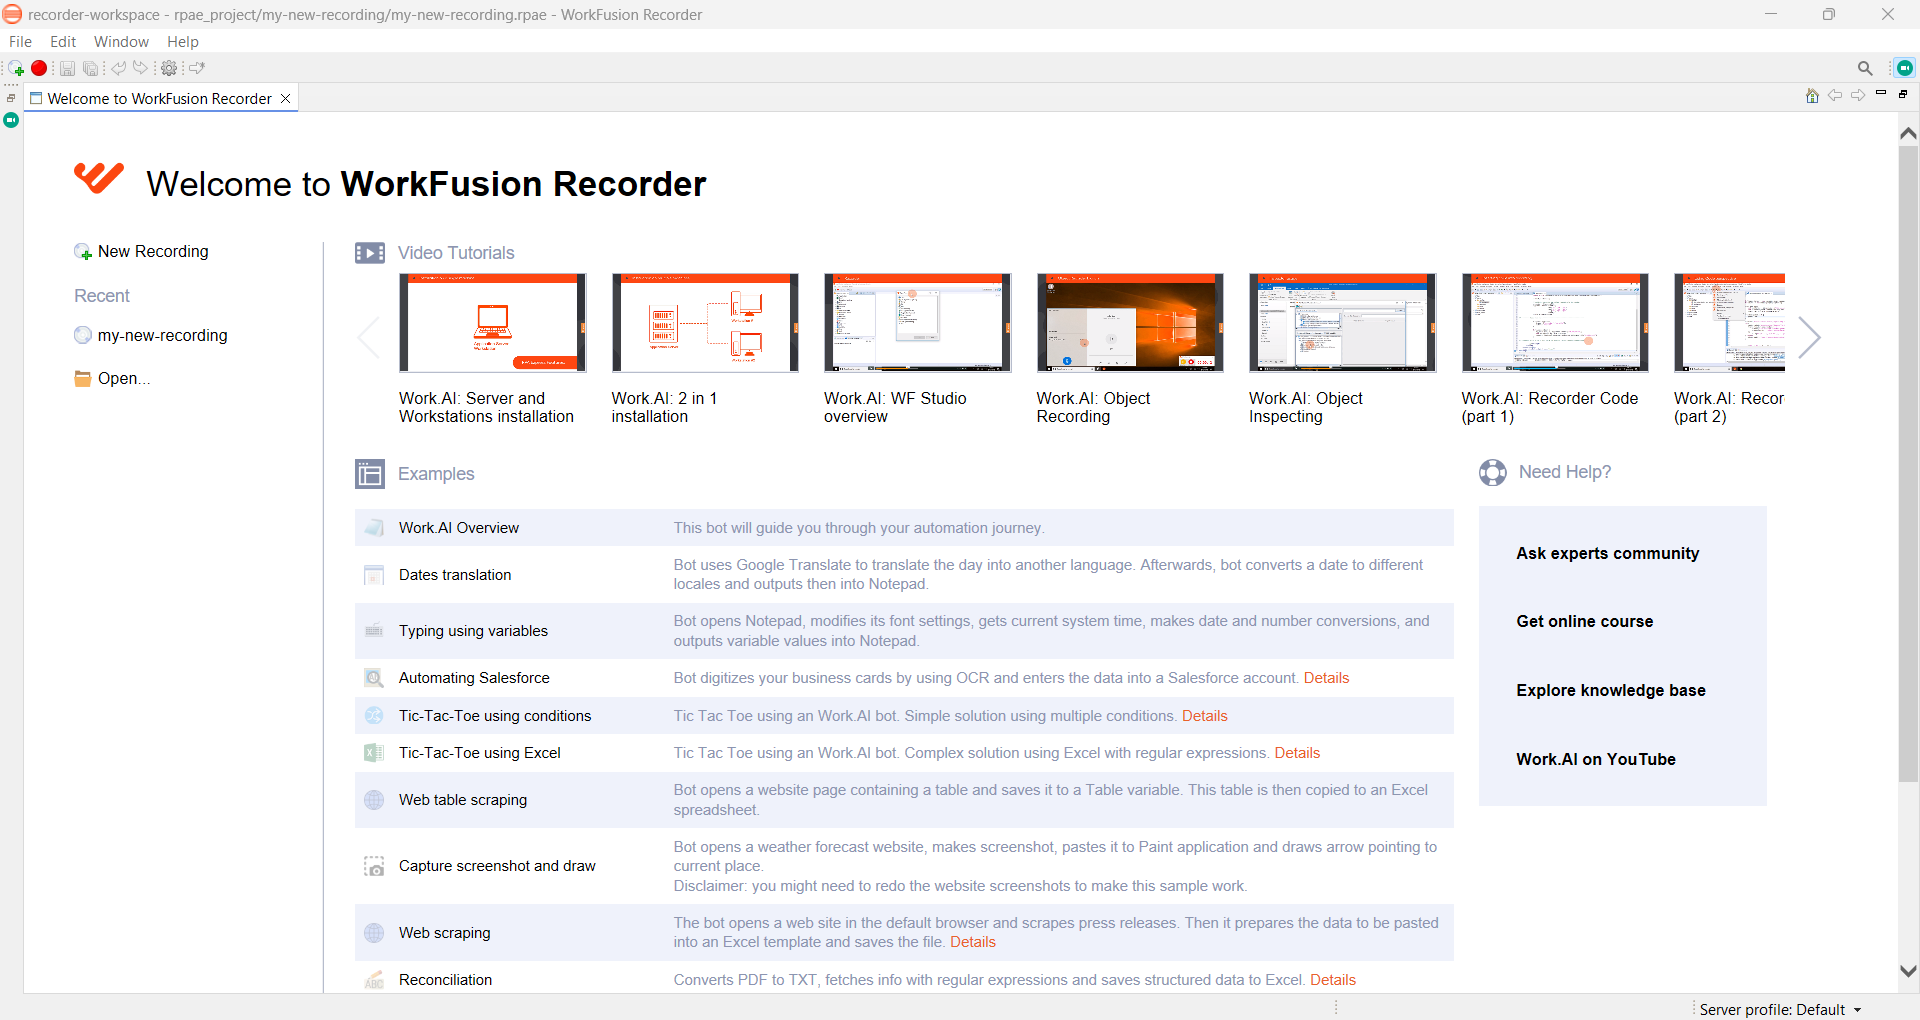Click Details link for Automating Salesforce
The height and width of the screenshot is (1020, 1920).
(x=1326, y=678)
